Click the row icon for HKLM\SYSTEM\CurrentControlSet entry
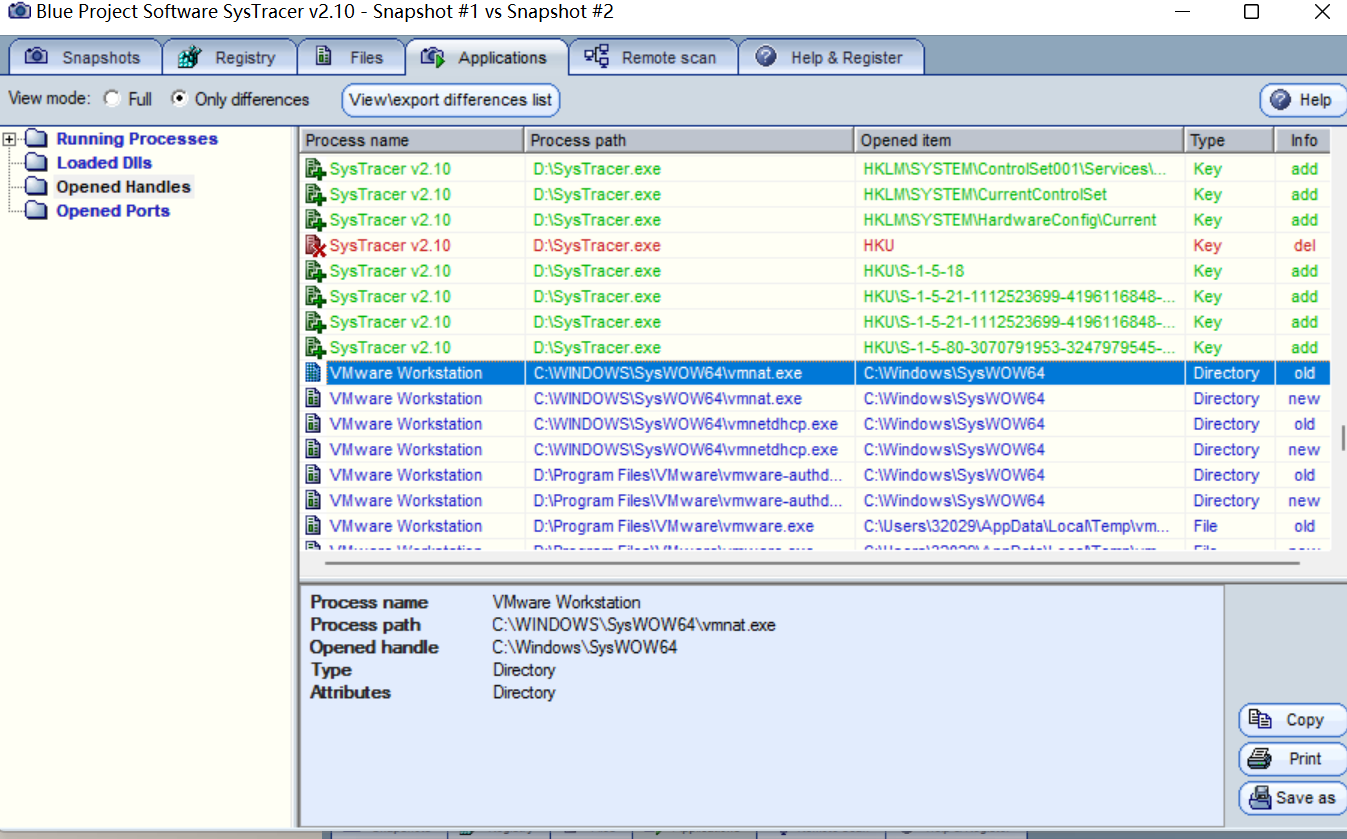 pyautogui.click(x=315, y=194)
